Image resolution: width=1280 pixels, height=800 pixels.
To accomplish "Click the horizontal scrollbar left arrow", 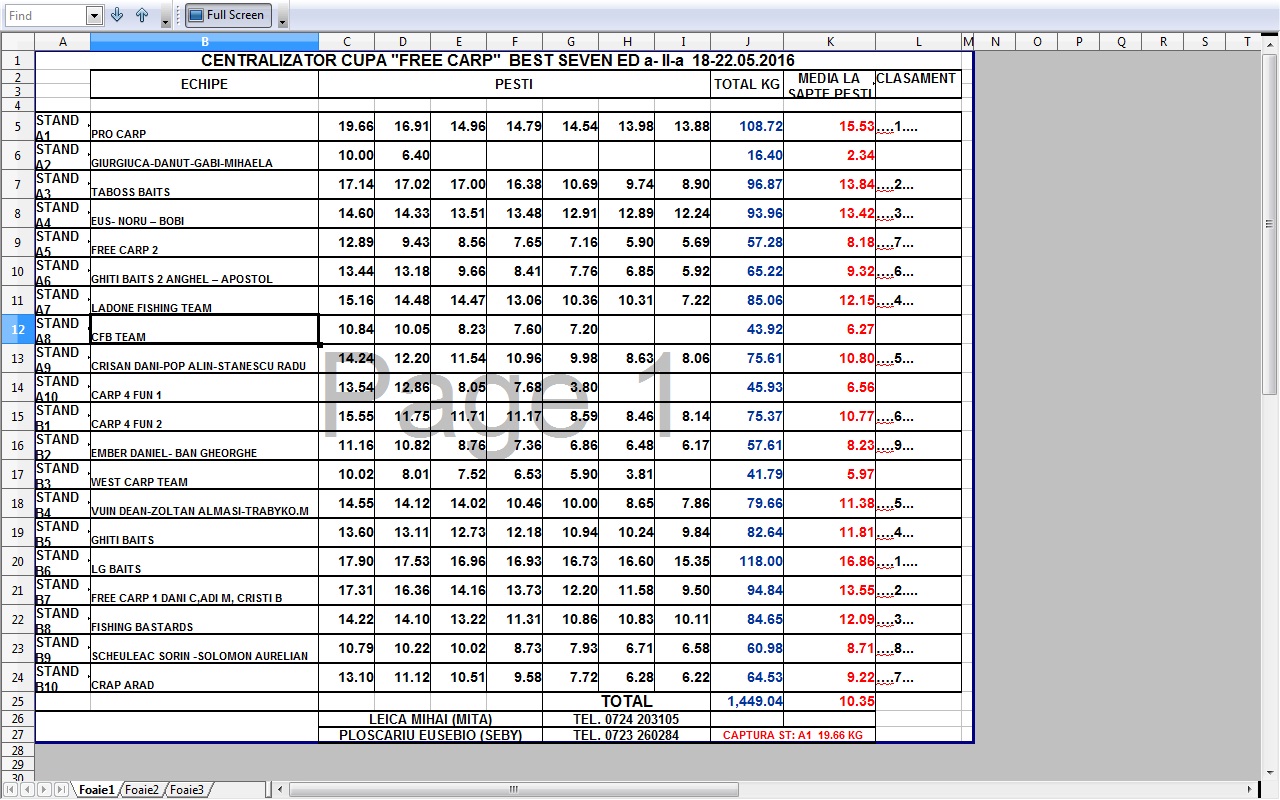I will (x=281, y=790).
